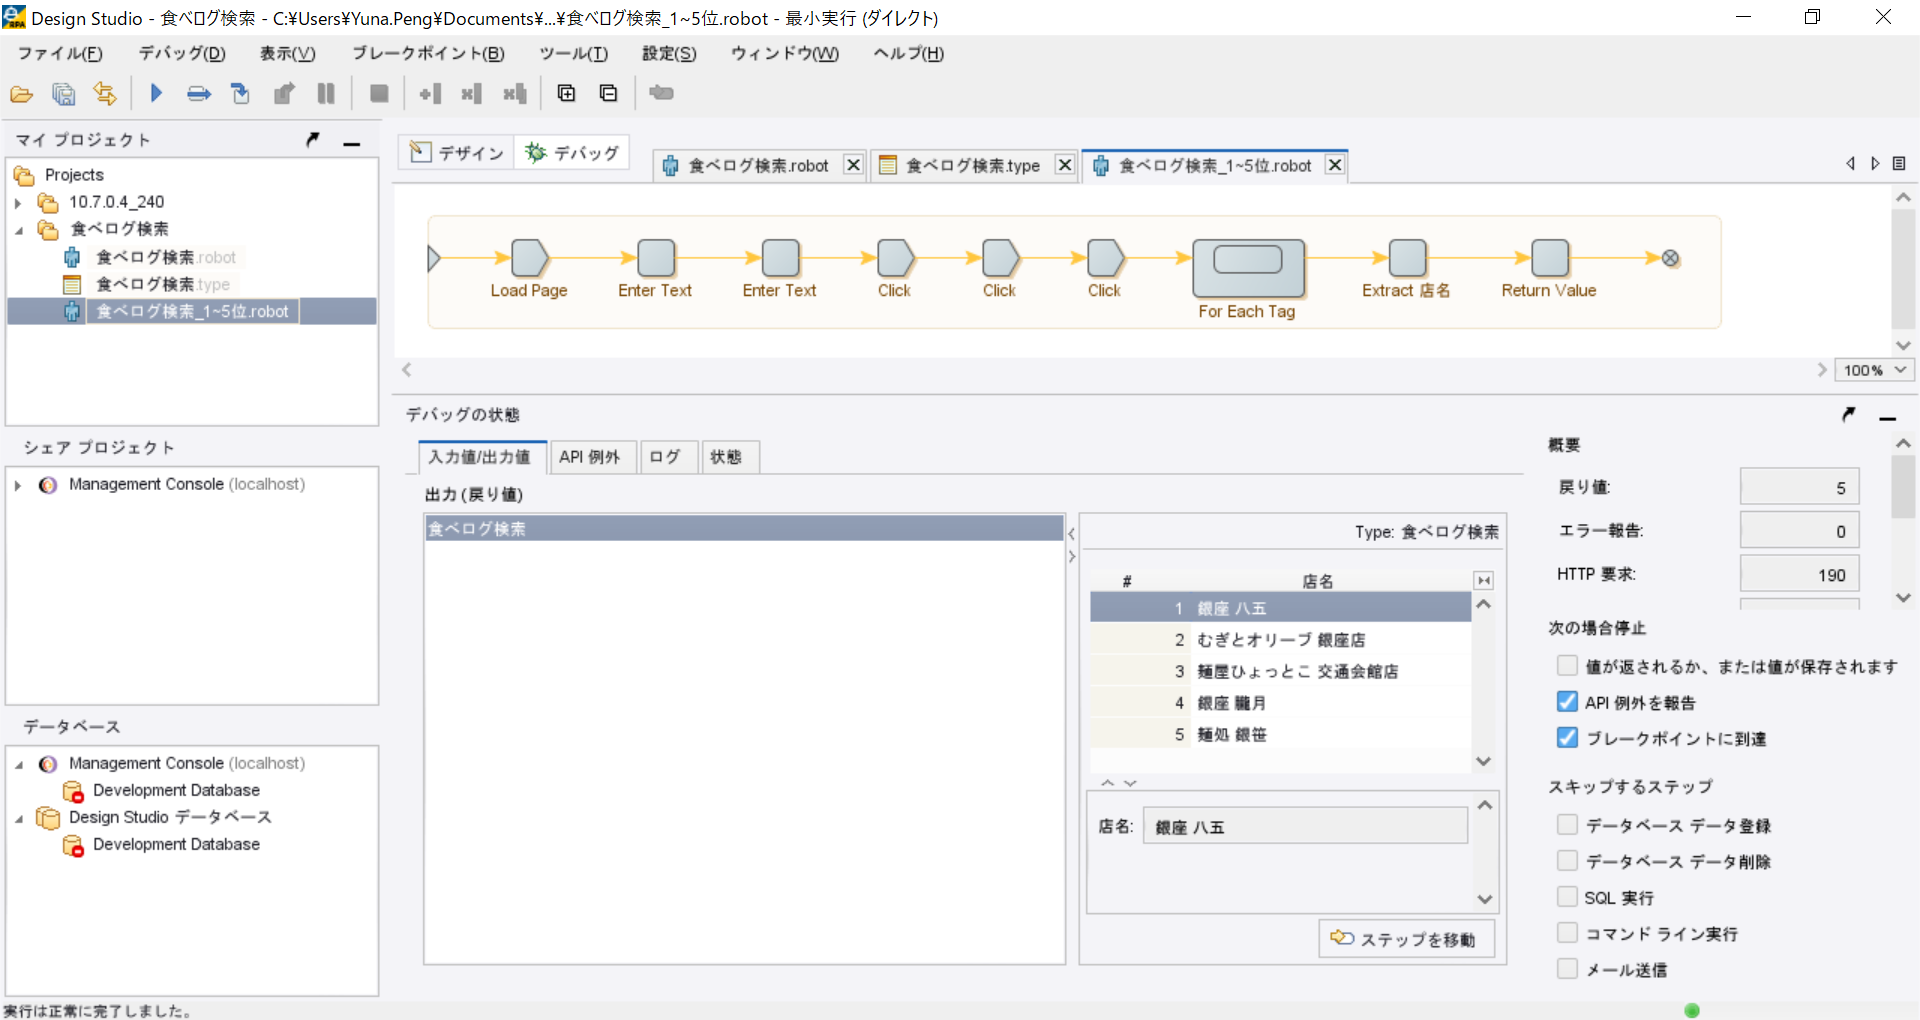Open the ファイル(F) menu

point(60,53)
